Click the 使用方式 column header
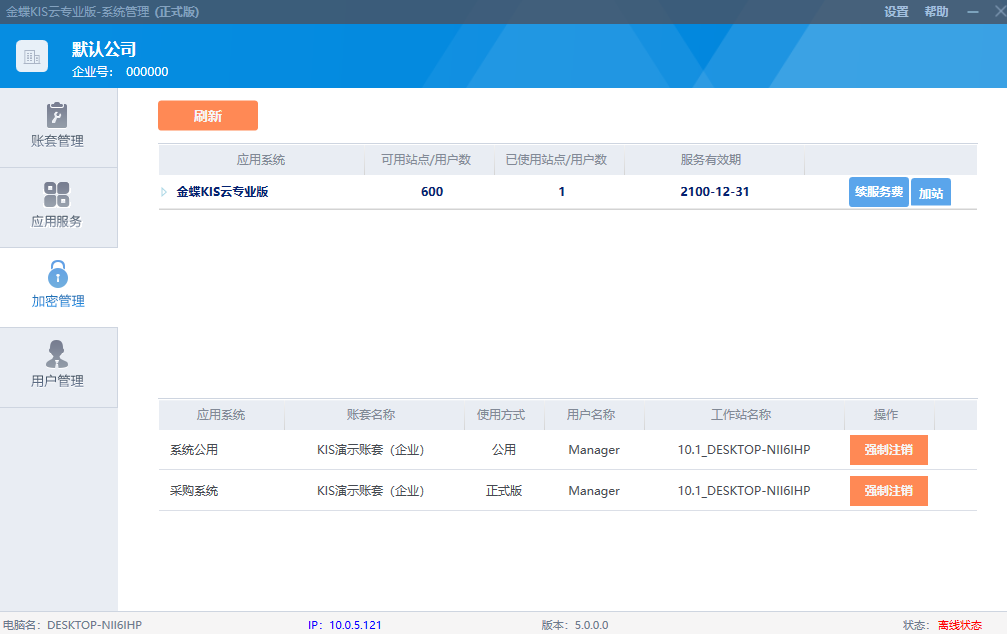 [x=501, y=415]
